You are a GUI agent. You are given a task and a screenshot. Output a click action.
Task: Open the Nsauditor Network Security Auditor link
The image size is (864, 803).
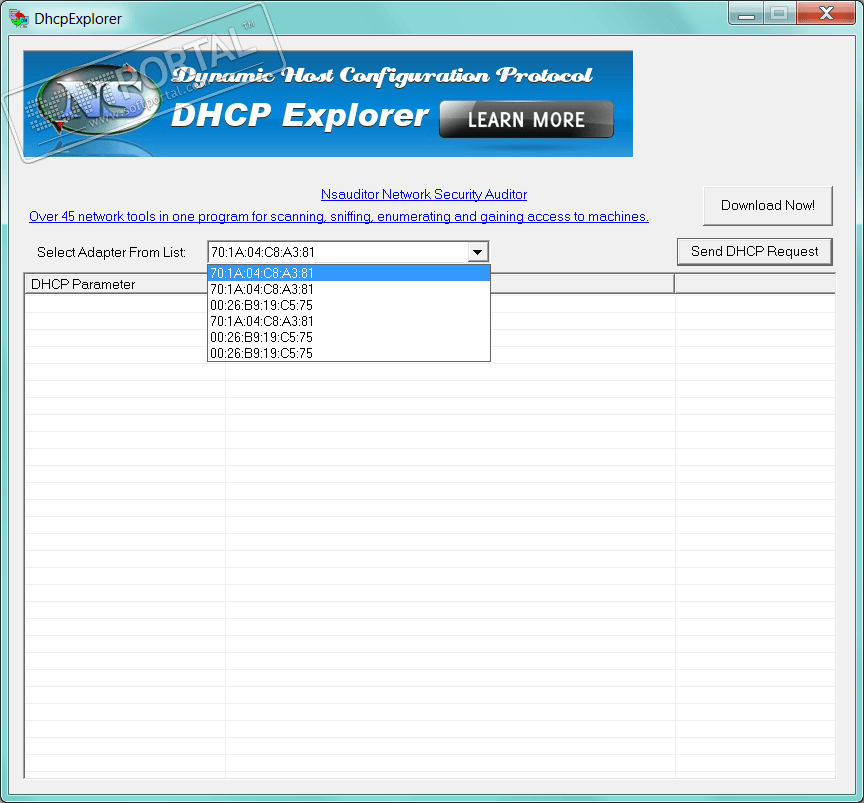[x=424, y=195]
